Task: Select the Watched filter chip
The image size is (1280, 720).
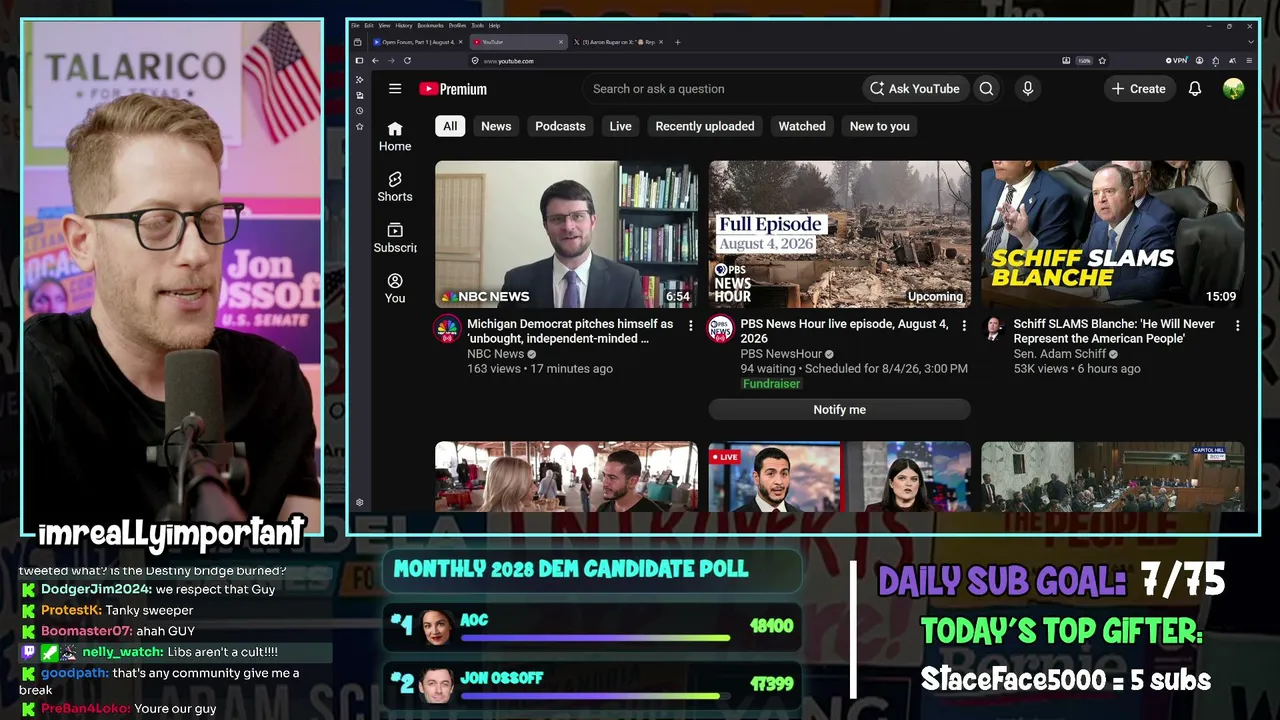Action: click(802, 126)
